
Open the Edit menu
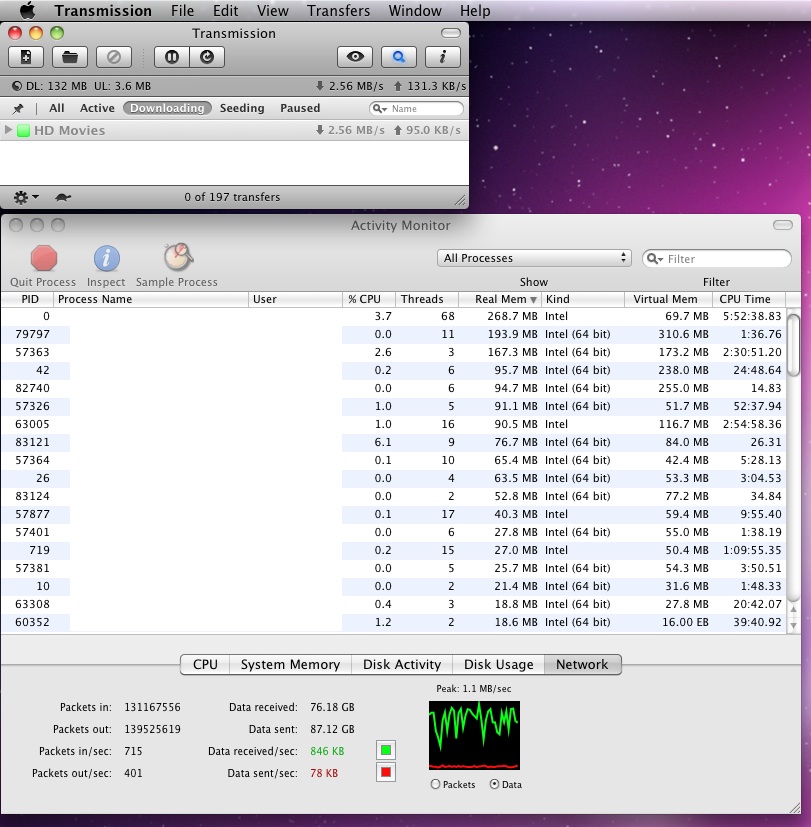(225, 11)
